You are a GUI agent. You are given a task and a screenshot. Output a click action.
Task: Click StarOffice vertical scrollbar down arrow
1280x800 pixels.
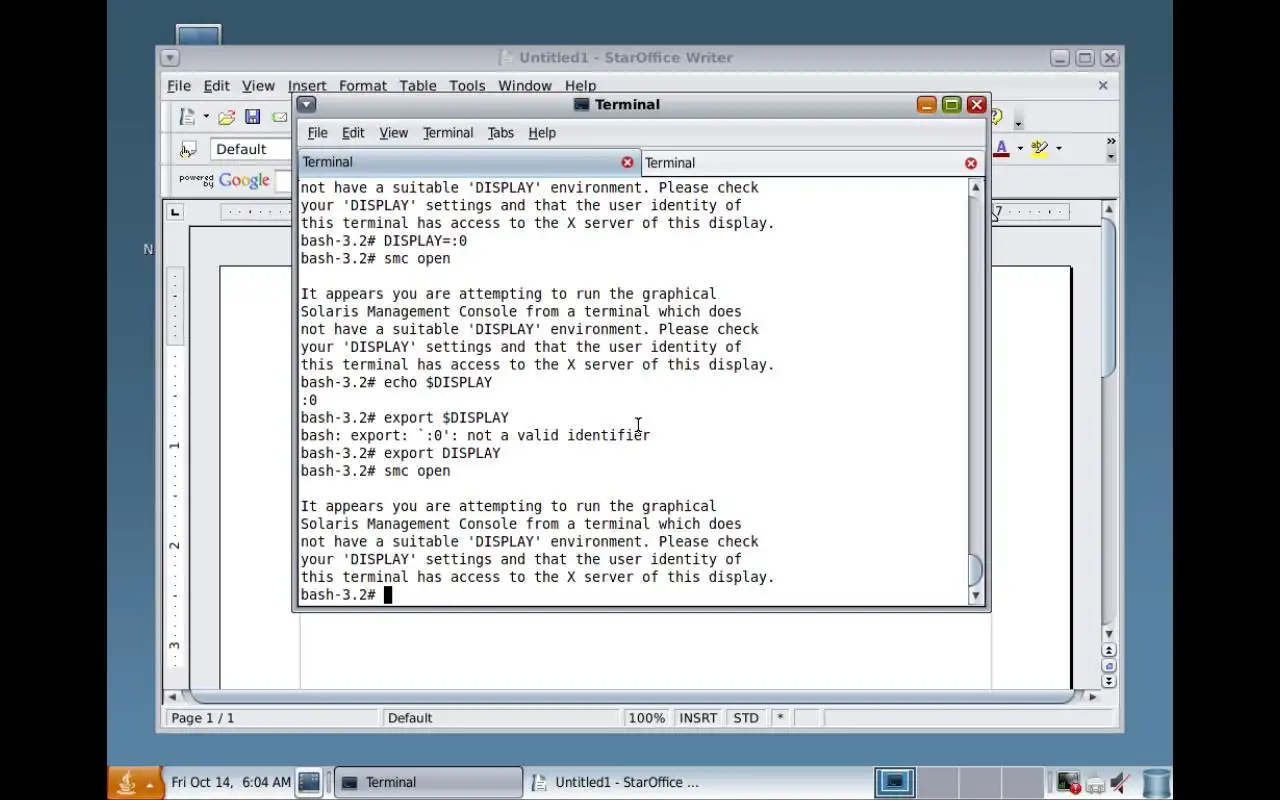pyautogui.click(x=1108, y=634)
